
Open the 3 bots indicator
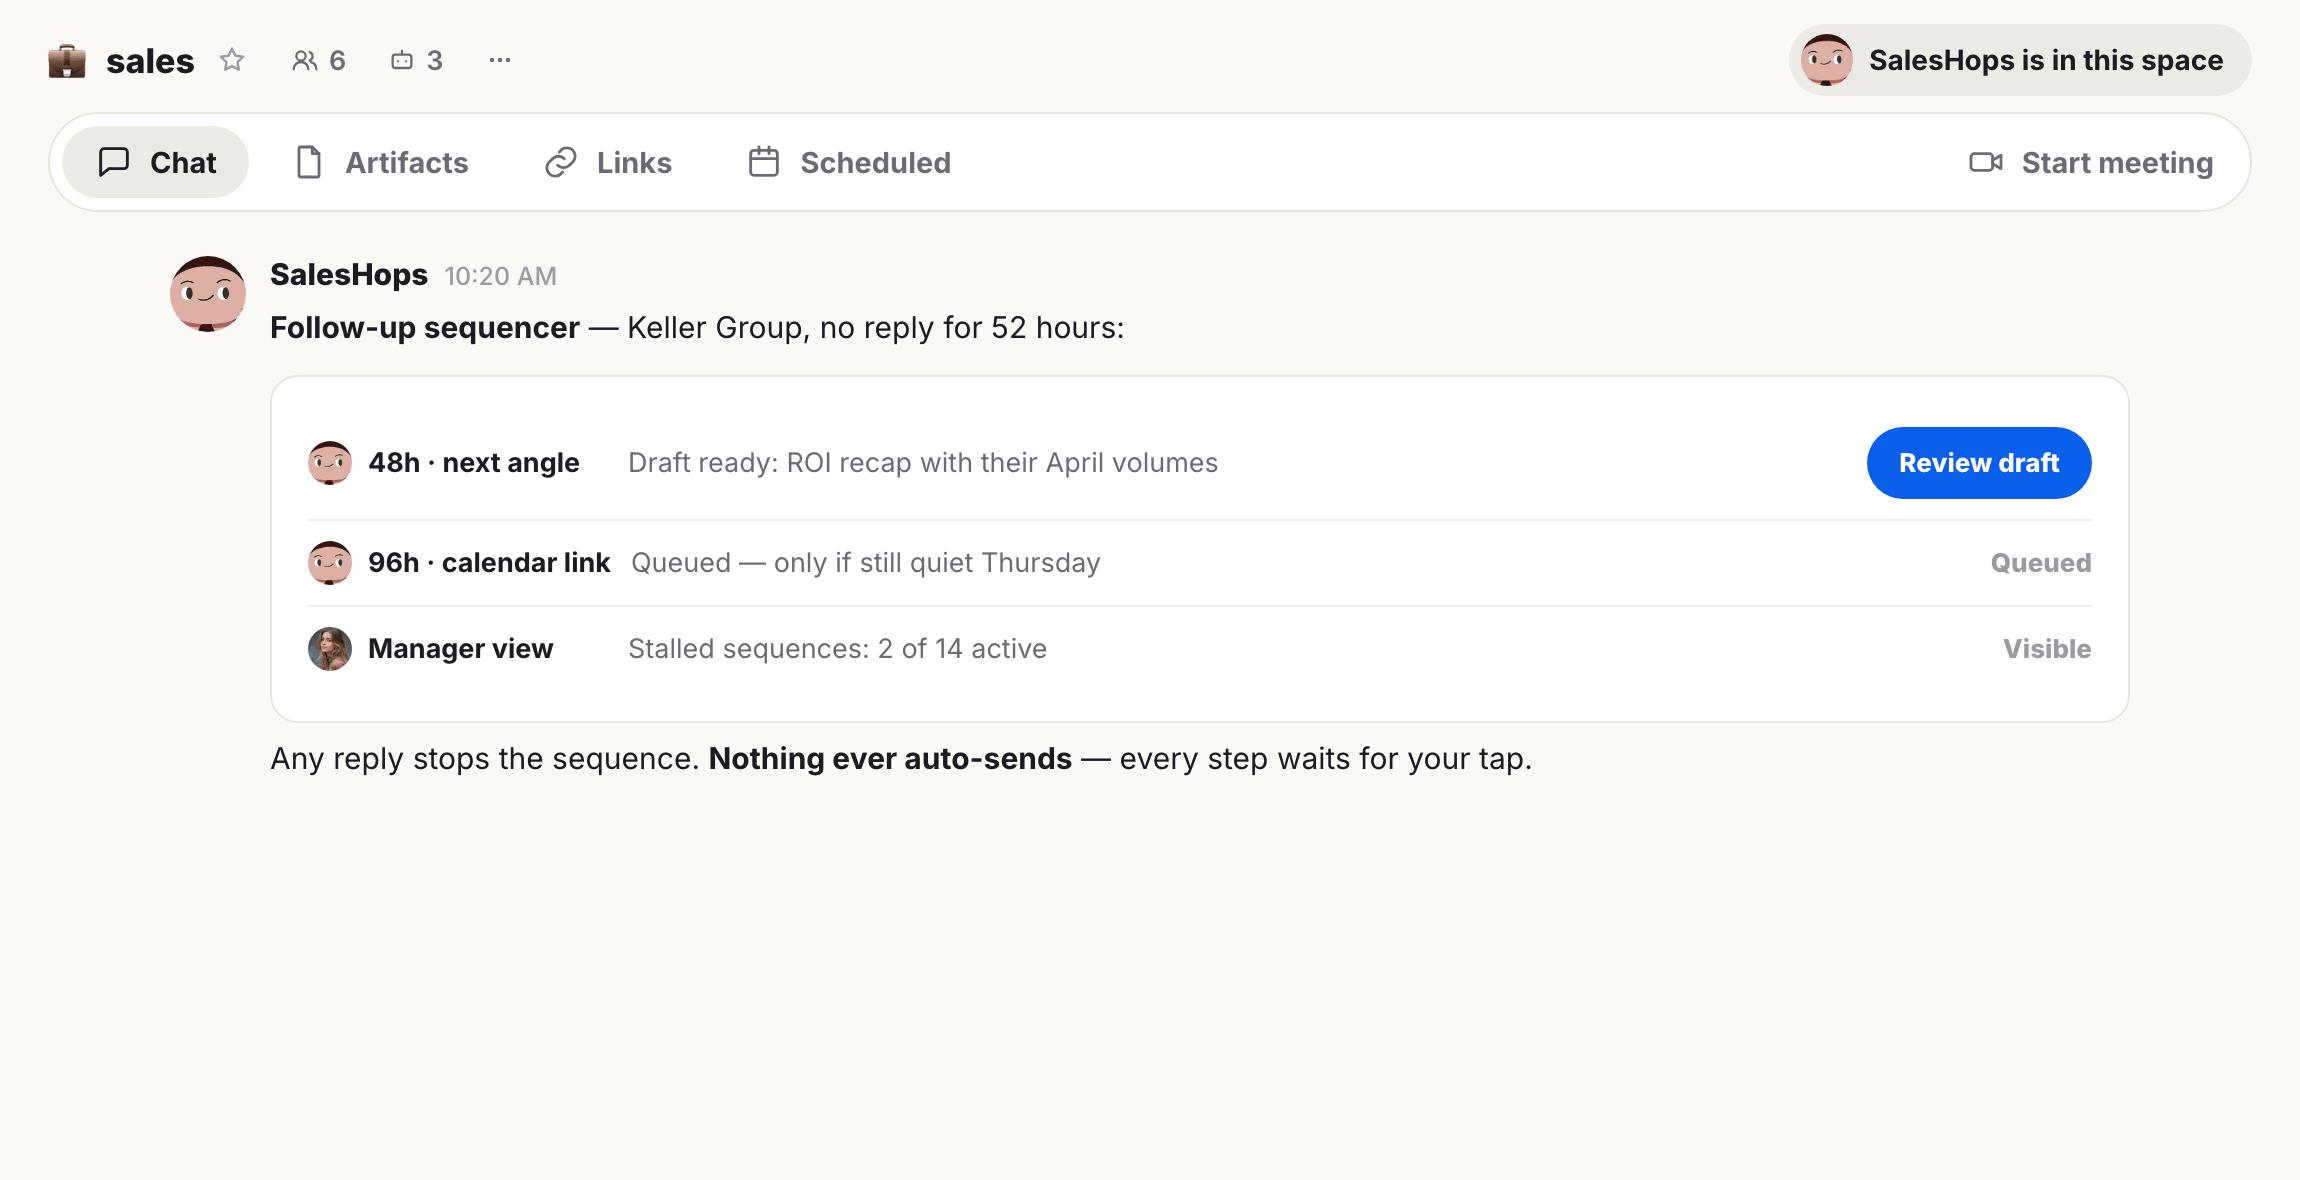click(416, 60)
